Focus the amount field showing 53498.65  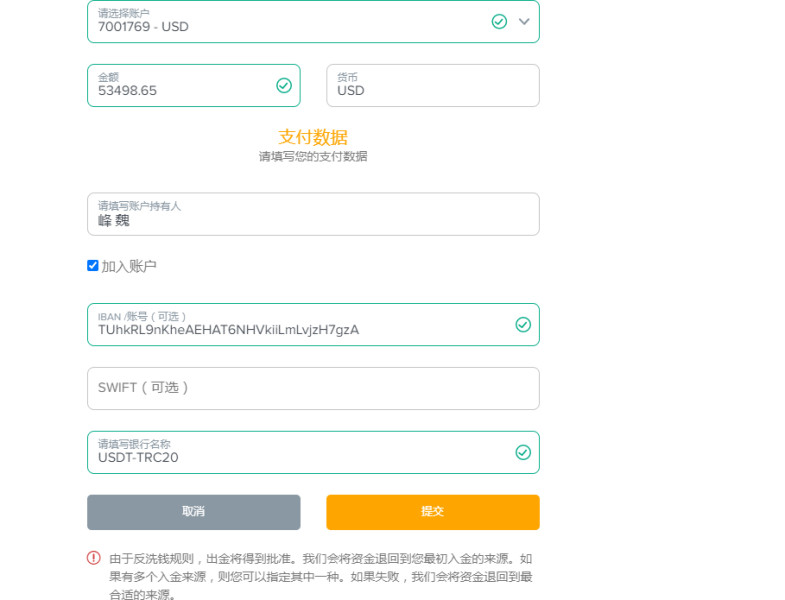tap(194, 86)
